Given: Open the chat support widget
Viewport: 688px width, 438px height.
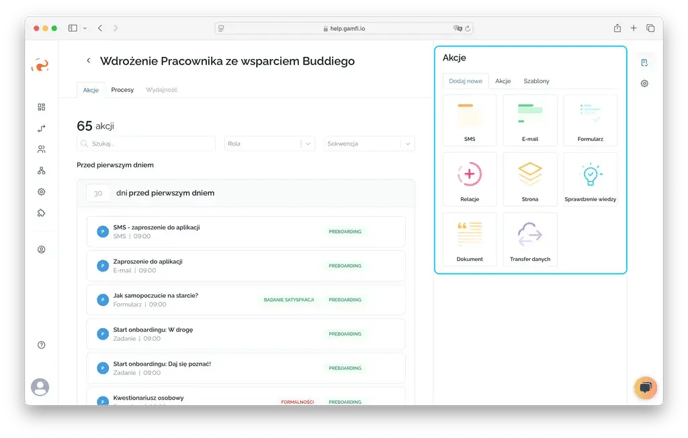Looking at the screenshot, I should click(645, 387).
